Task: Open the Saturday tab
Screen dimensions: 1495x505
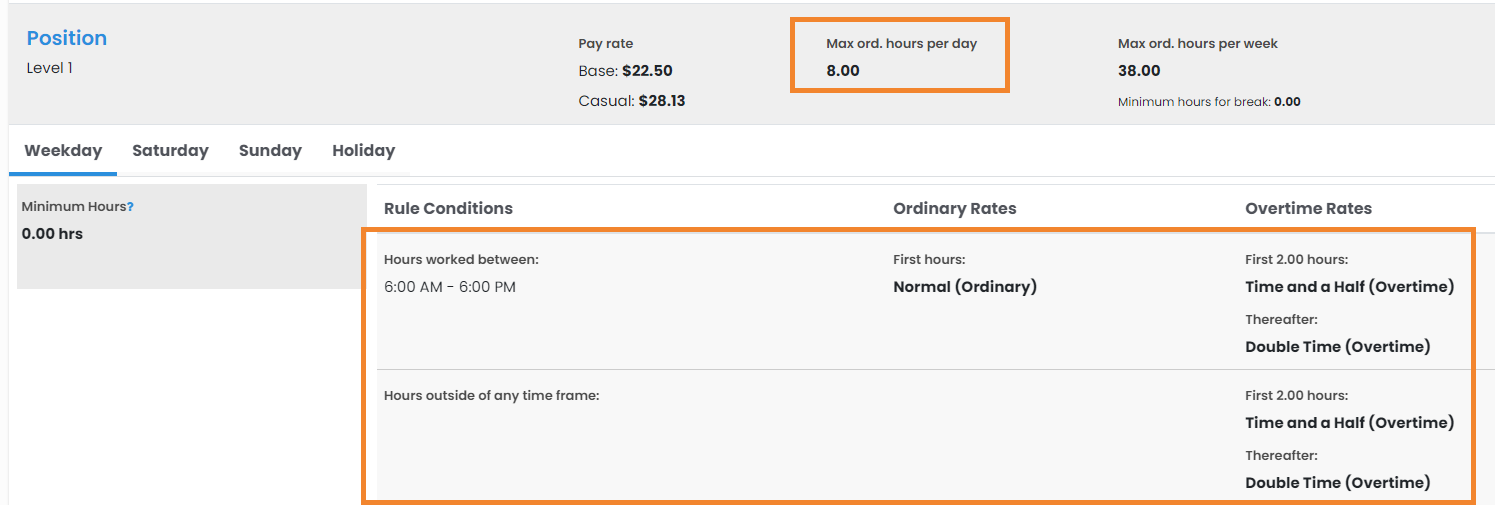Action: pos(170,151)
